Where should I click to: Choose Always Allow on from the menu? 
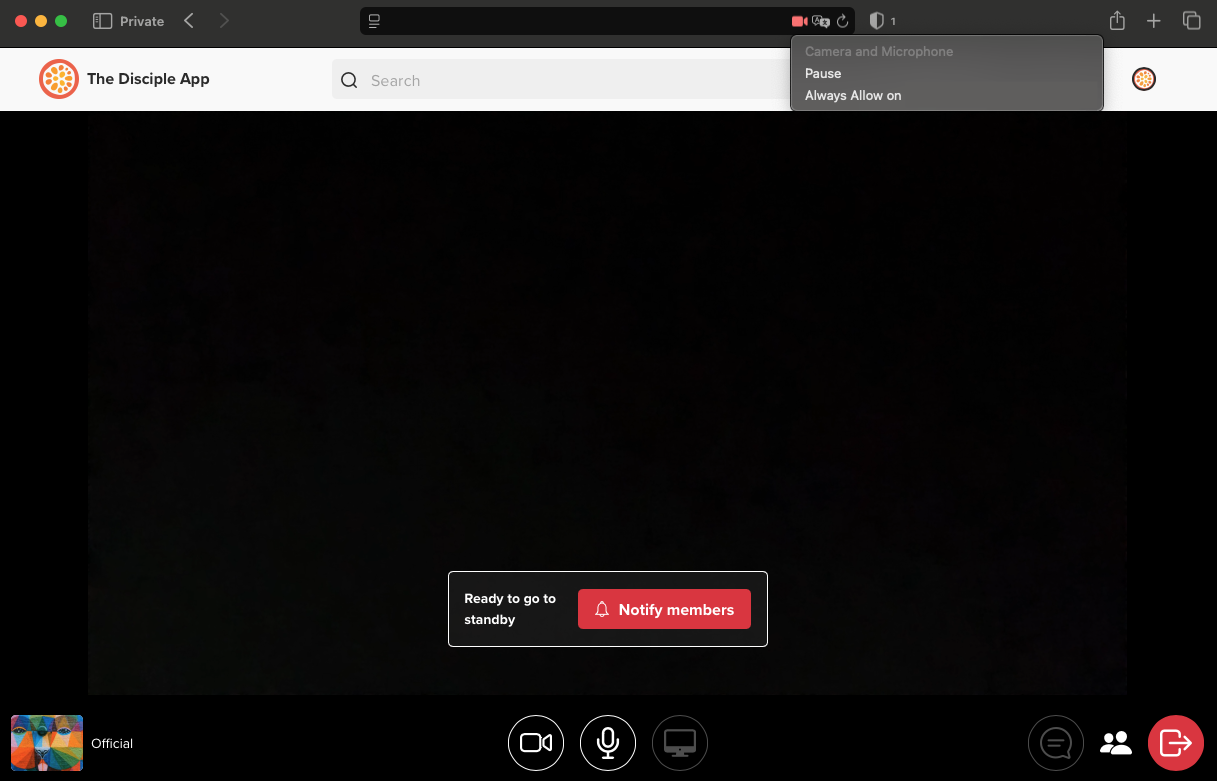853,95
